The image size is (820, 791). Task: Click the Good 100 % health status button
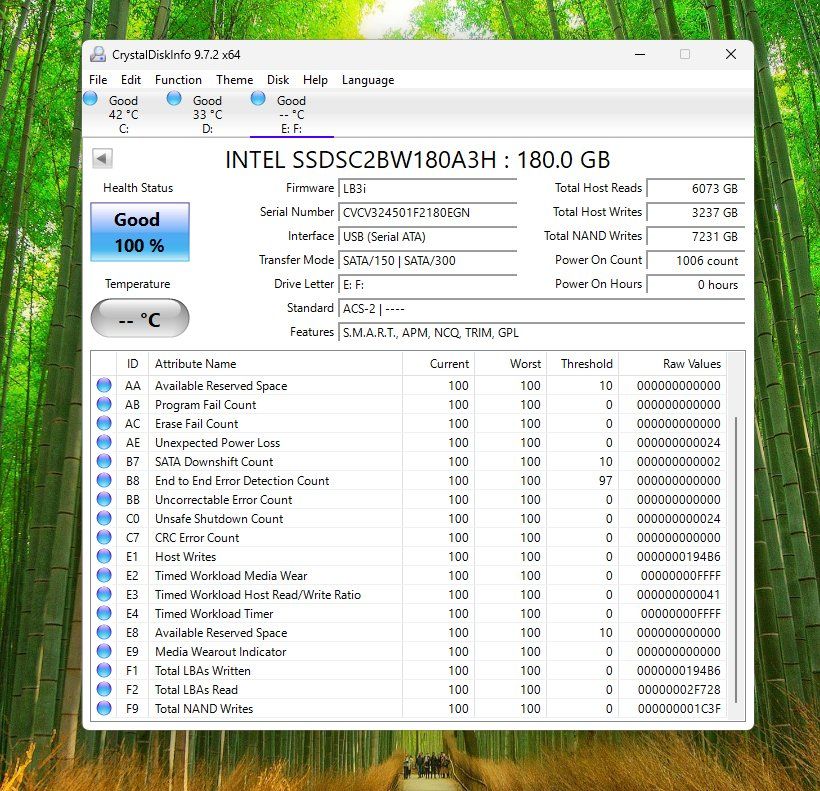coord(140,232)
